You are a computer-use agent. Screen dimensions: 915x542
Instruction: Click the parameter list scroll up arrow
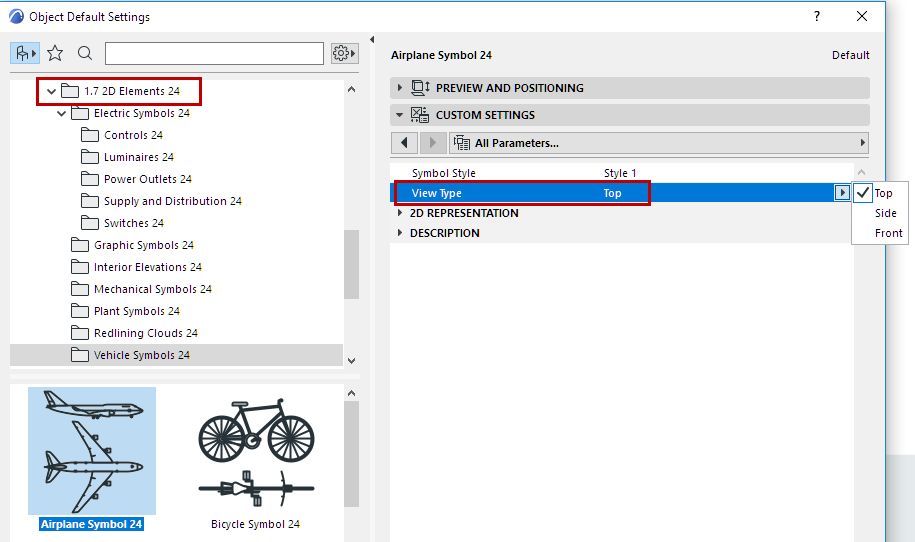click(861, 172)
